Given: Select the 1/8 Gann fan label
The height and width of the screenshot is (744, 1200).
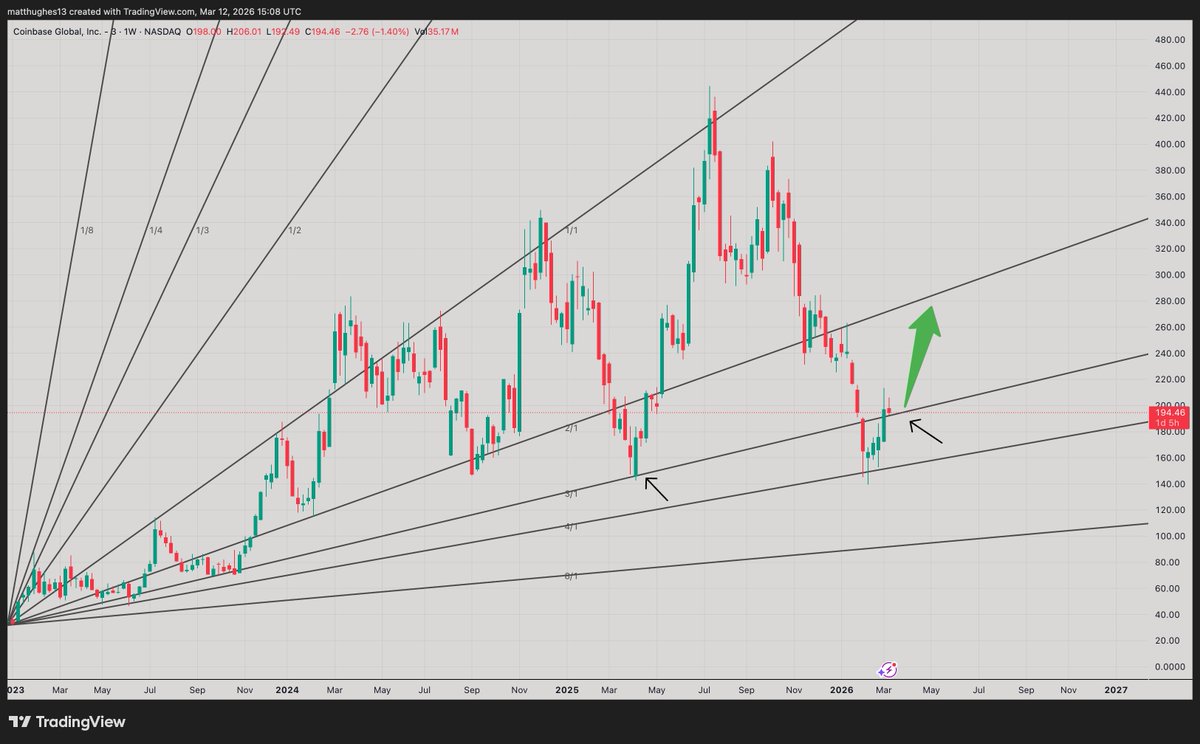Looking at the screenshot, I should [86, 231].
